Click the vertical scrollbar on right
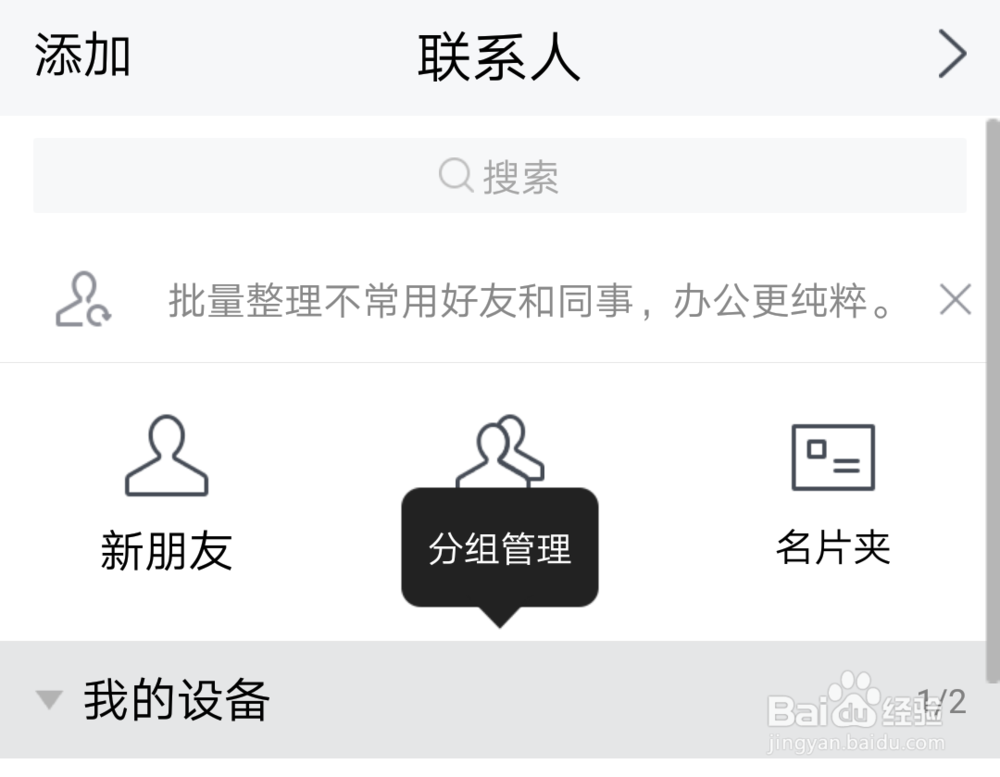Image resolution: width=1000 pixels, height=777 pixels. 992,401
